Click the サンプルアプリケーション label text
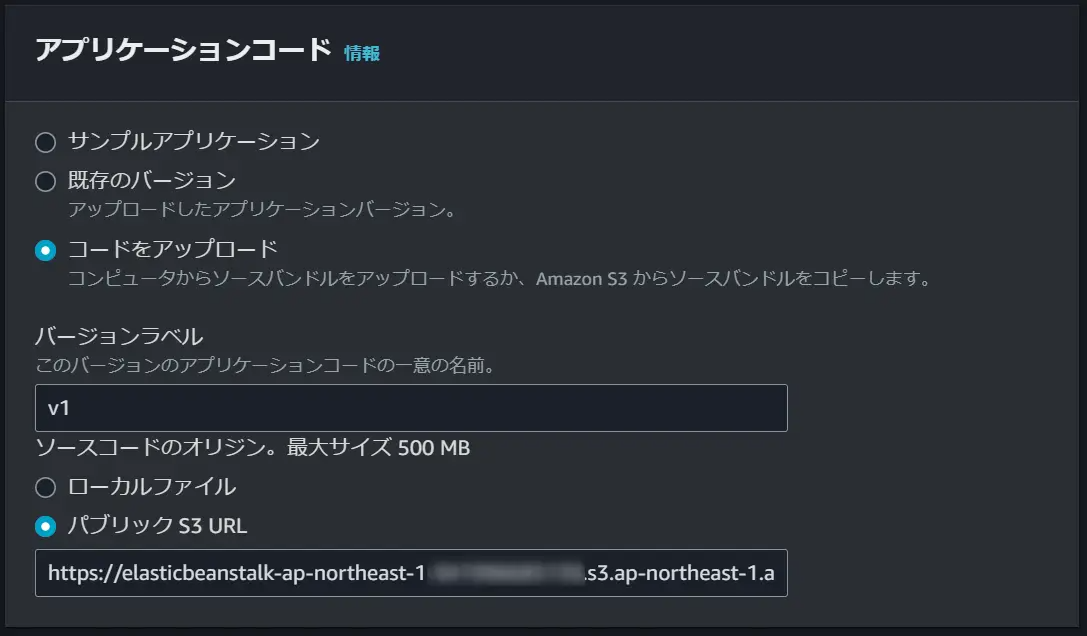 pos(194,141)
